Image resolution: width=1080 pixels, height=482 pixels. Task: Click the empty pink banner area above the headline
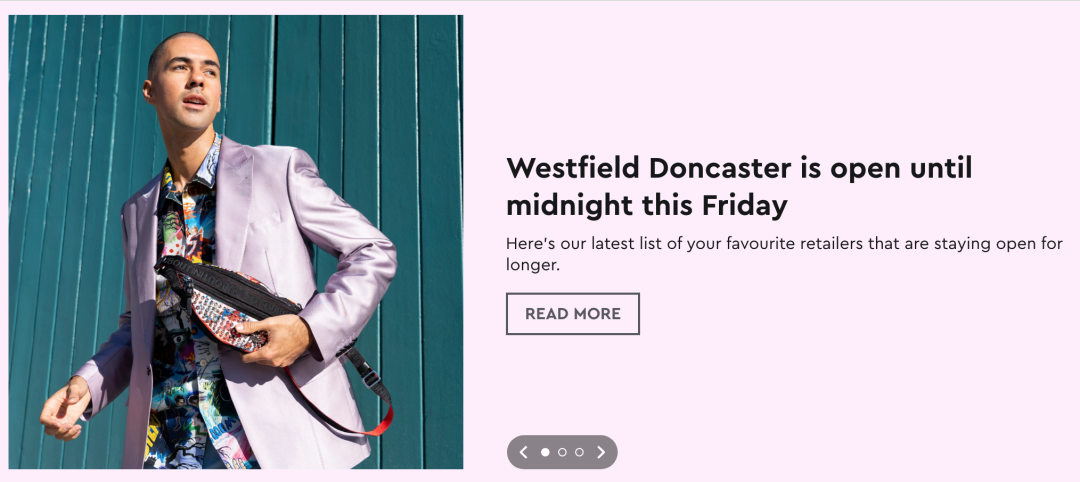tap(771, 76)
